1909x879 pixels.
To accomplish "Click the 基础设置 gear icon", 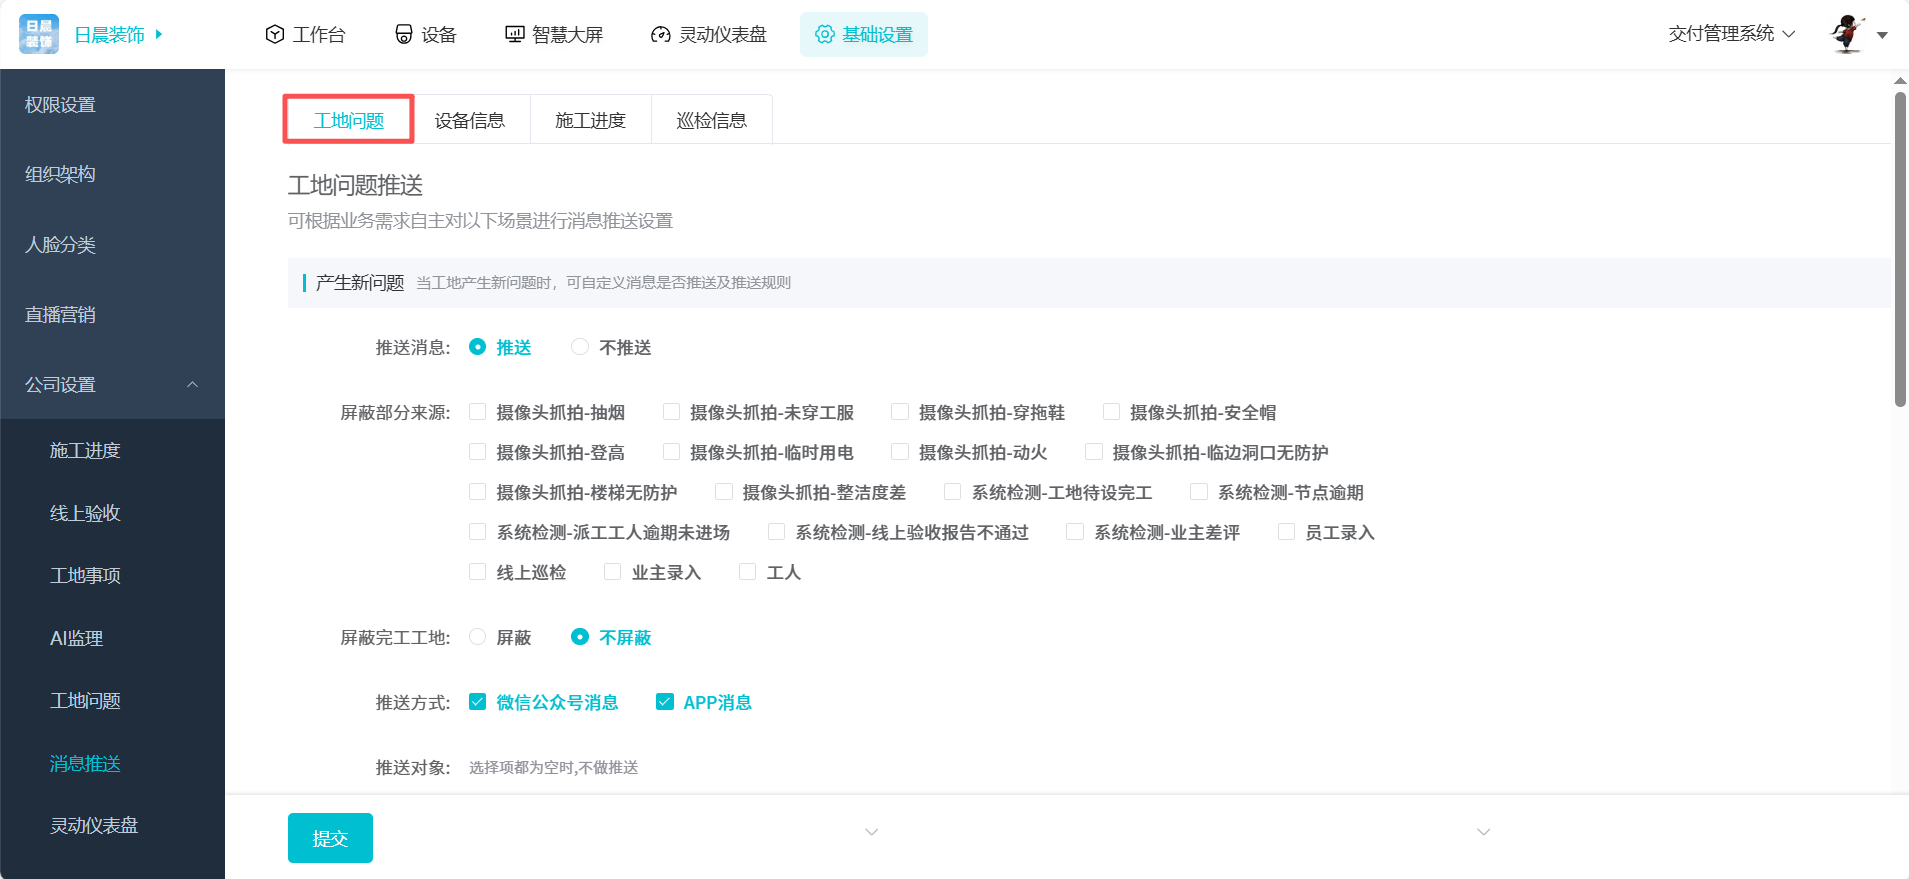I will [825, 35].
